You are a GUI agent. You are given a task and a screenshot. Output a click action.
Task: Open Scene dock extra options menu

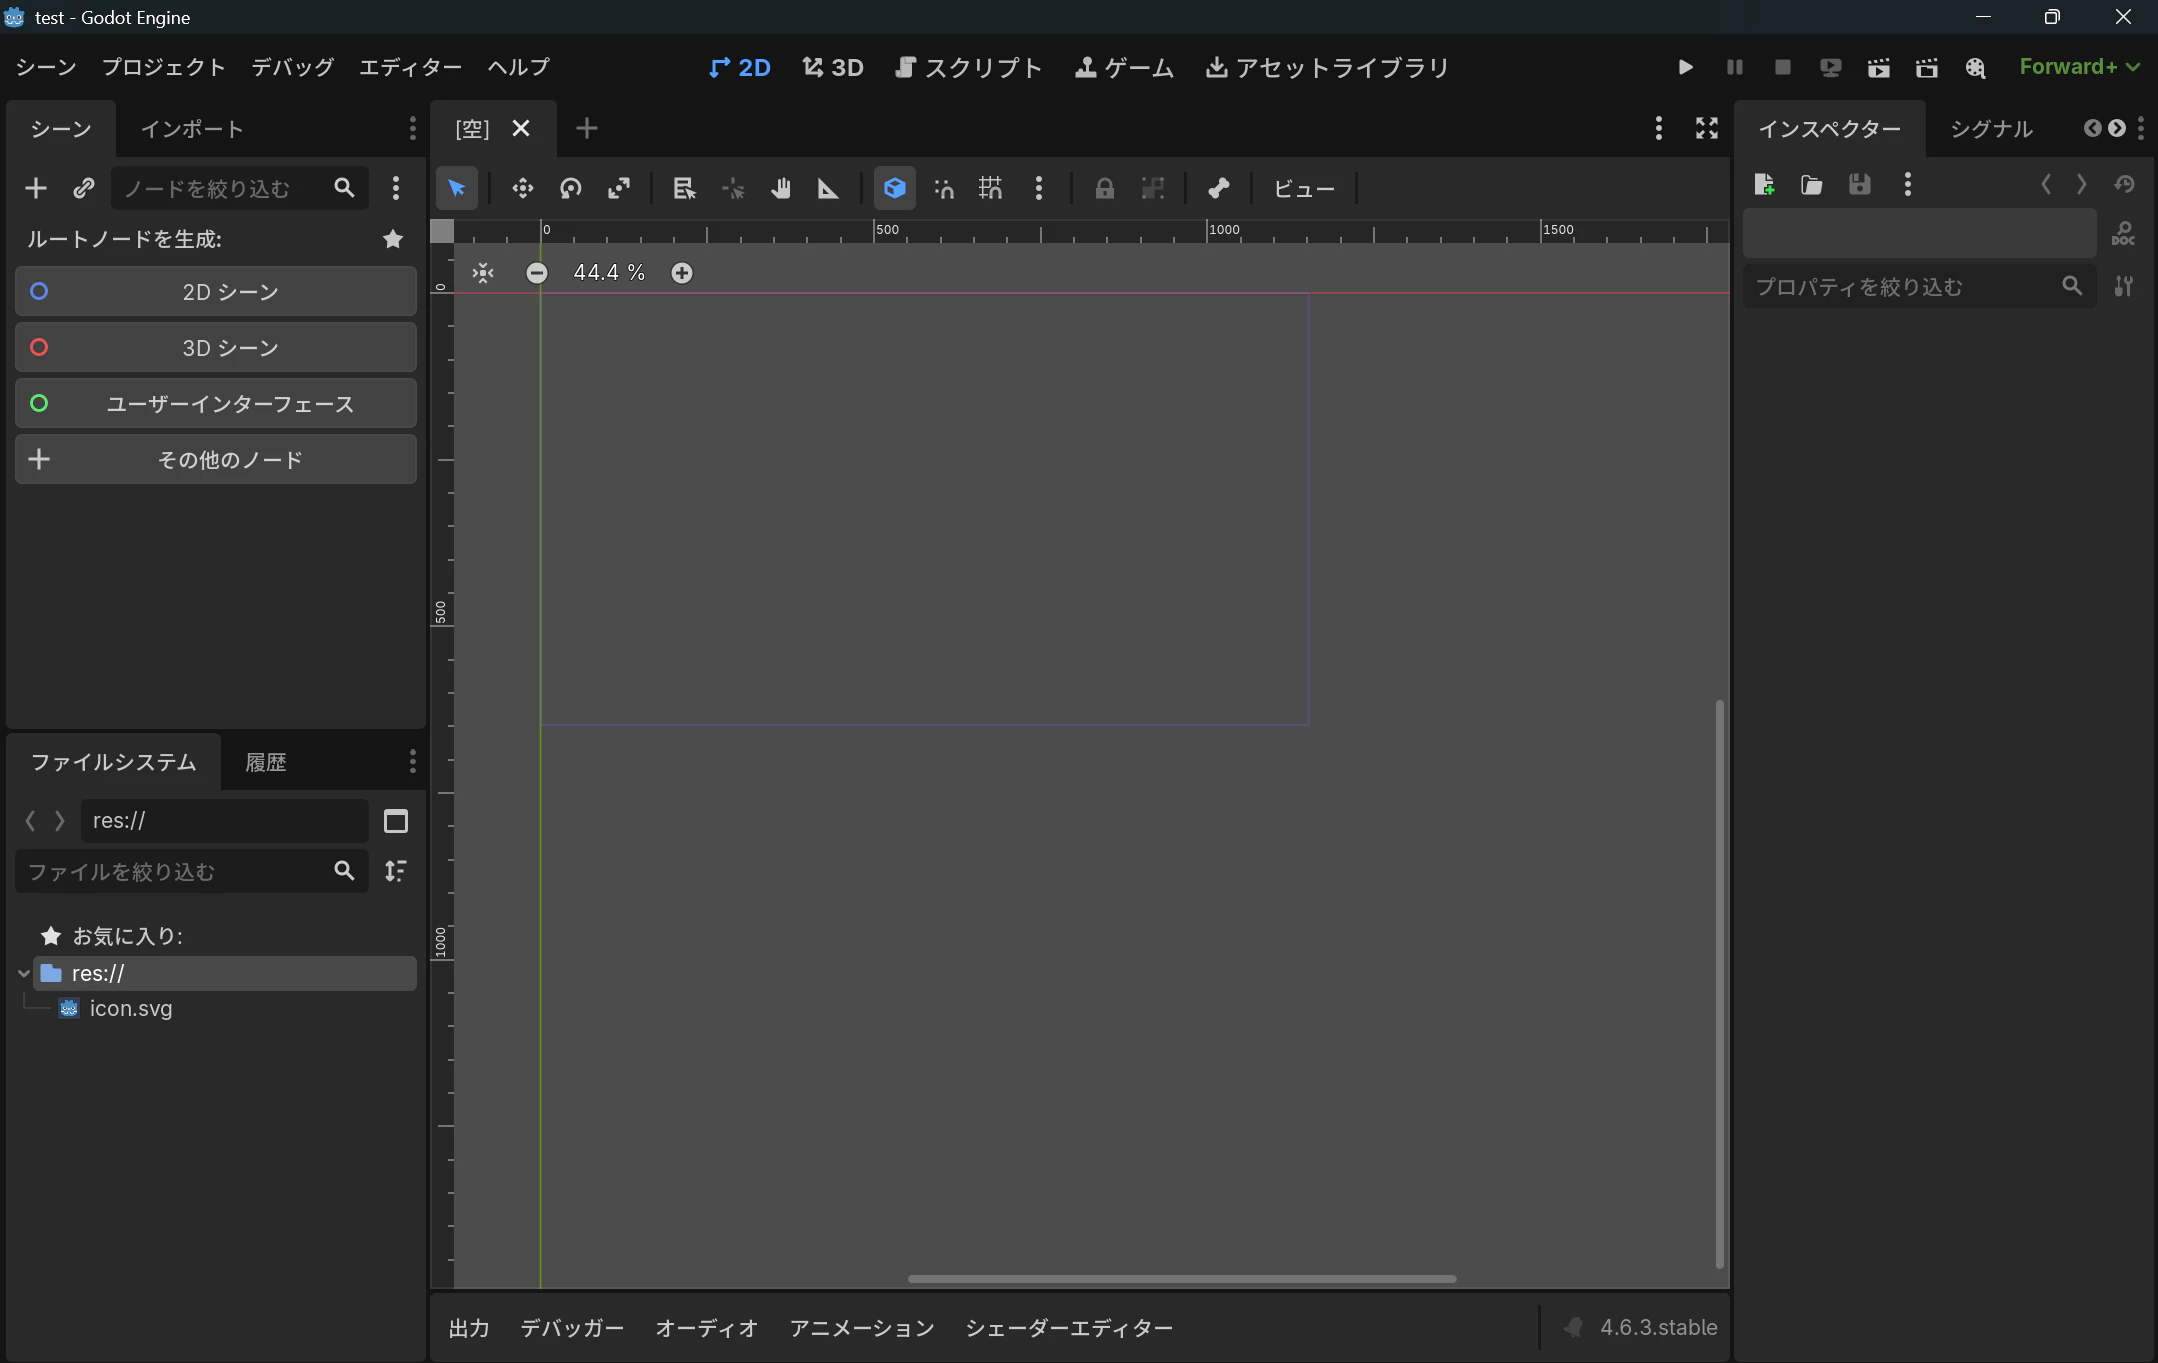click(396, 188)
